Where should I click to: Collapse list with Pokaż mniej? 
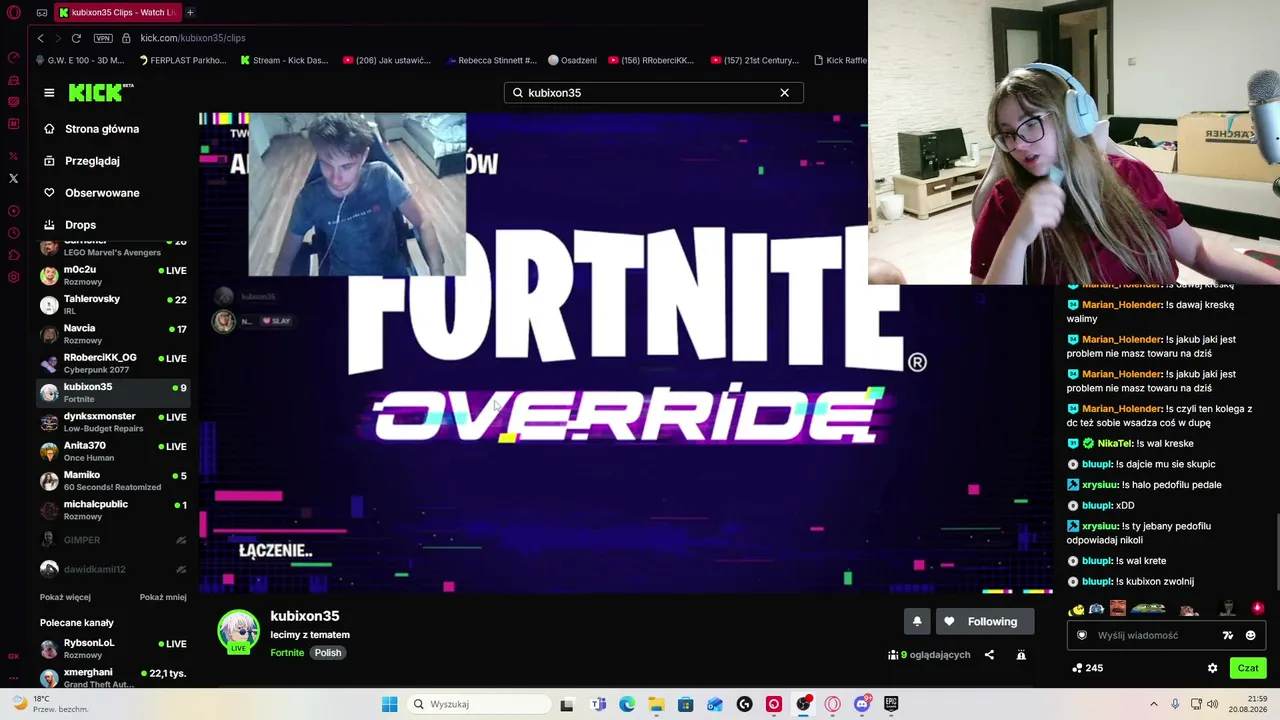[x=163, y=597]
